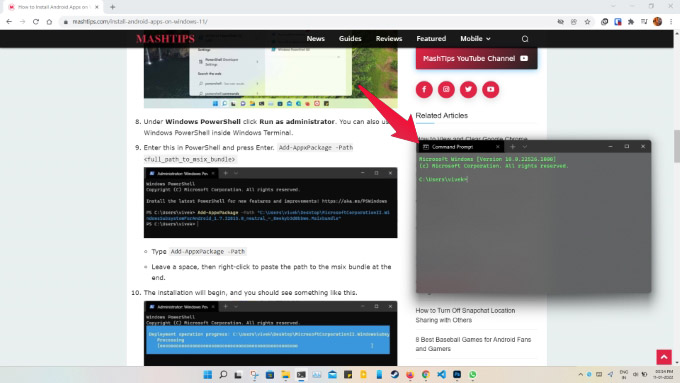Click the PowerShell Add-AppxPackage screenshot image
680x383 pixels.
(x=271, y=203)
